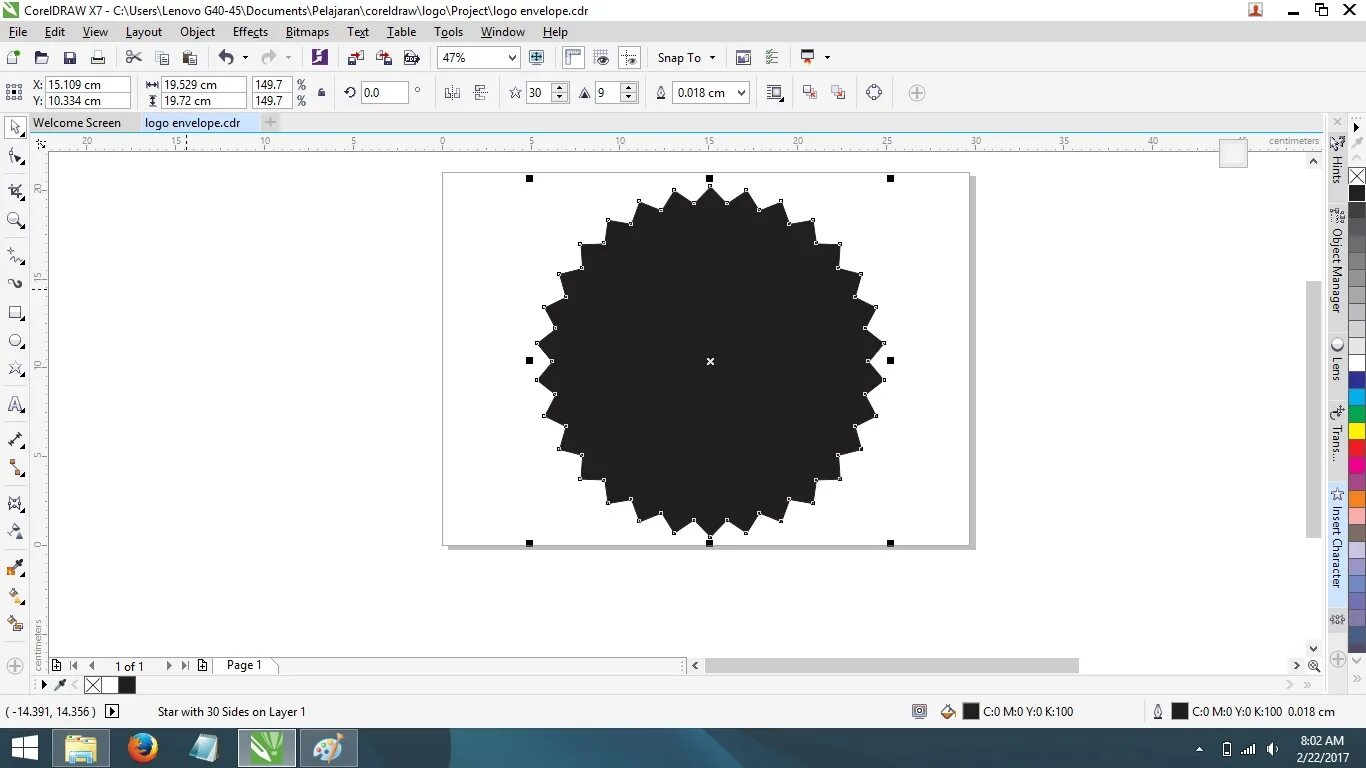Open the Object Manager docker tab
The width and height of the screenshot is (1366, 768).
[x=1337, y=262]
